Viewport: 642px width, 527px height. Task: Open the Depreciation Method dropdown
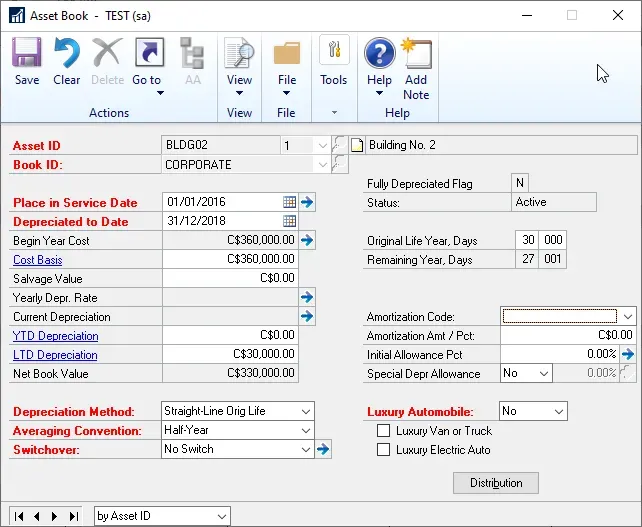point(305,412)
